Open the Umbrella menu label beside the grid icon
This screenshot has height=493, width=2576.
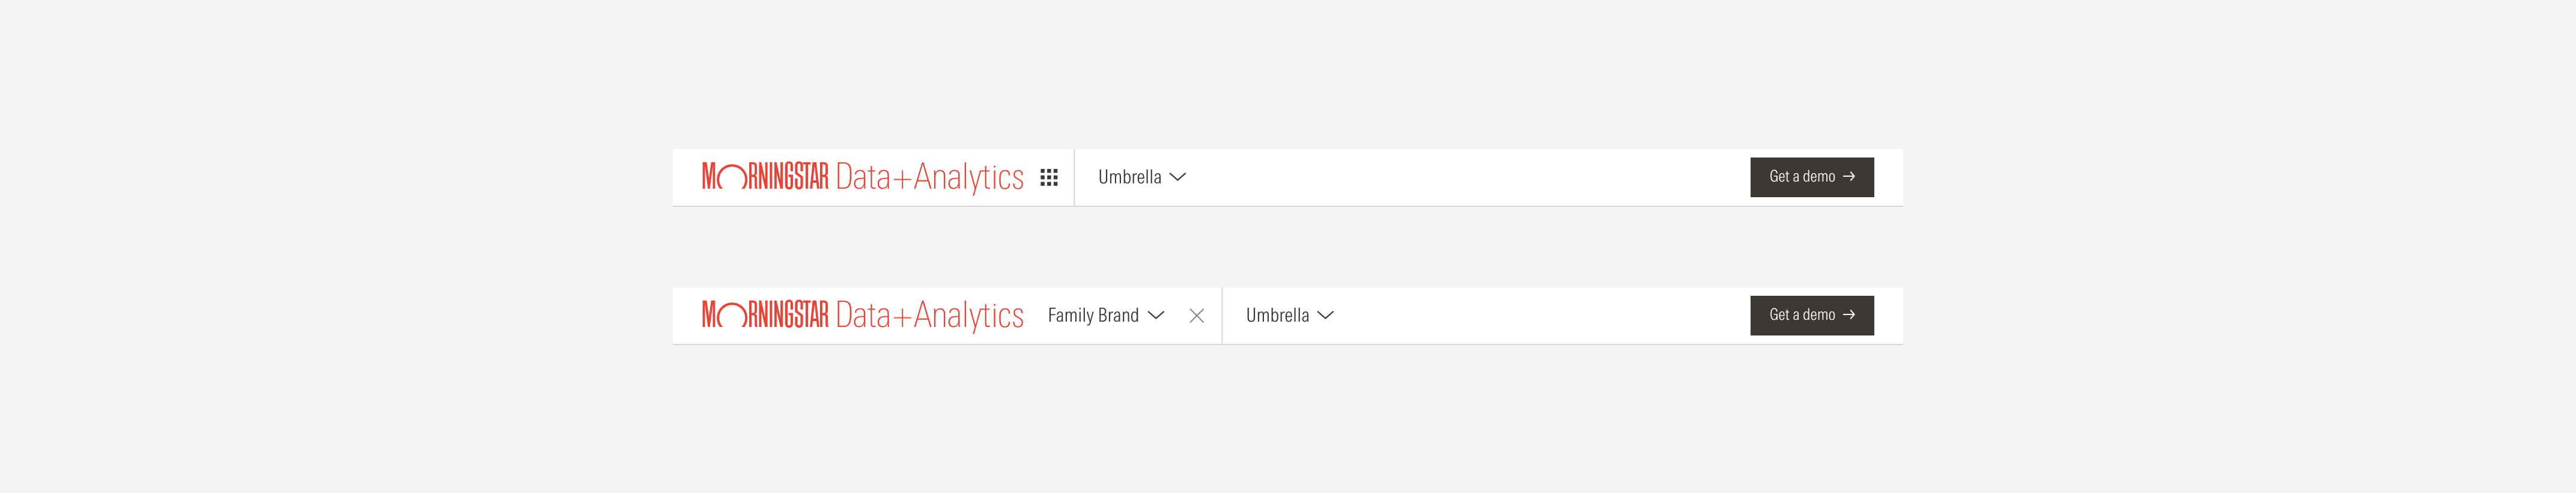coord(1129,177)
